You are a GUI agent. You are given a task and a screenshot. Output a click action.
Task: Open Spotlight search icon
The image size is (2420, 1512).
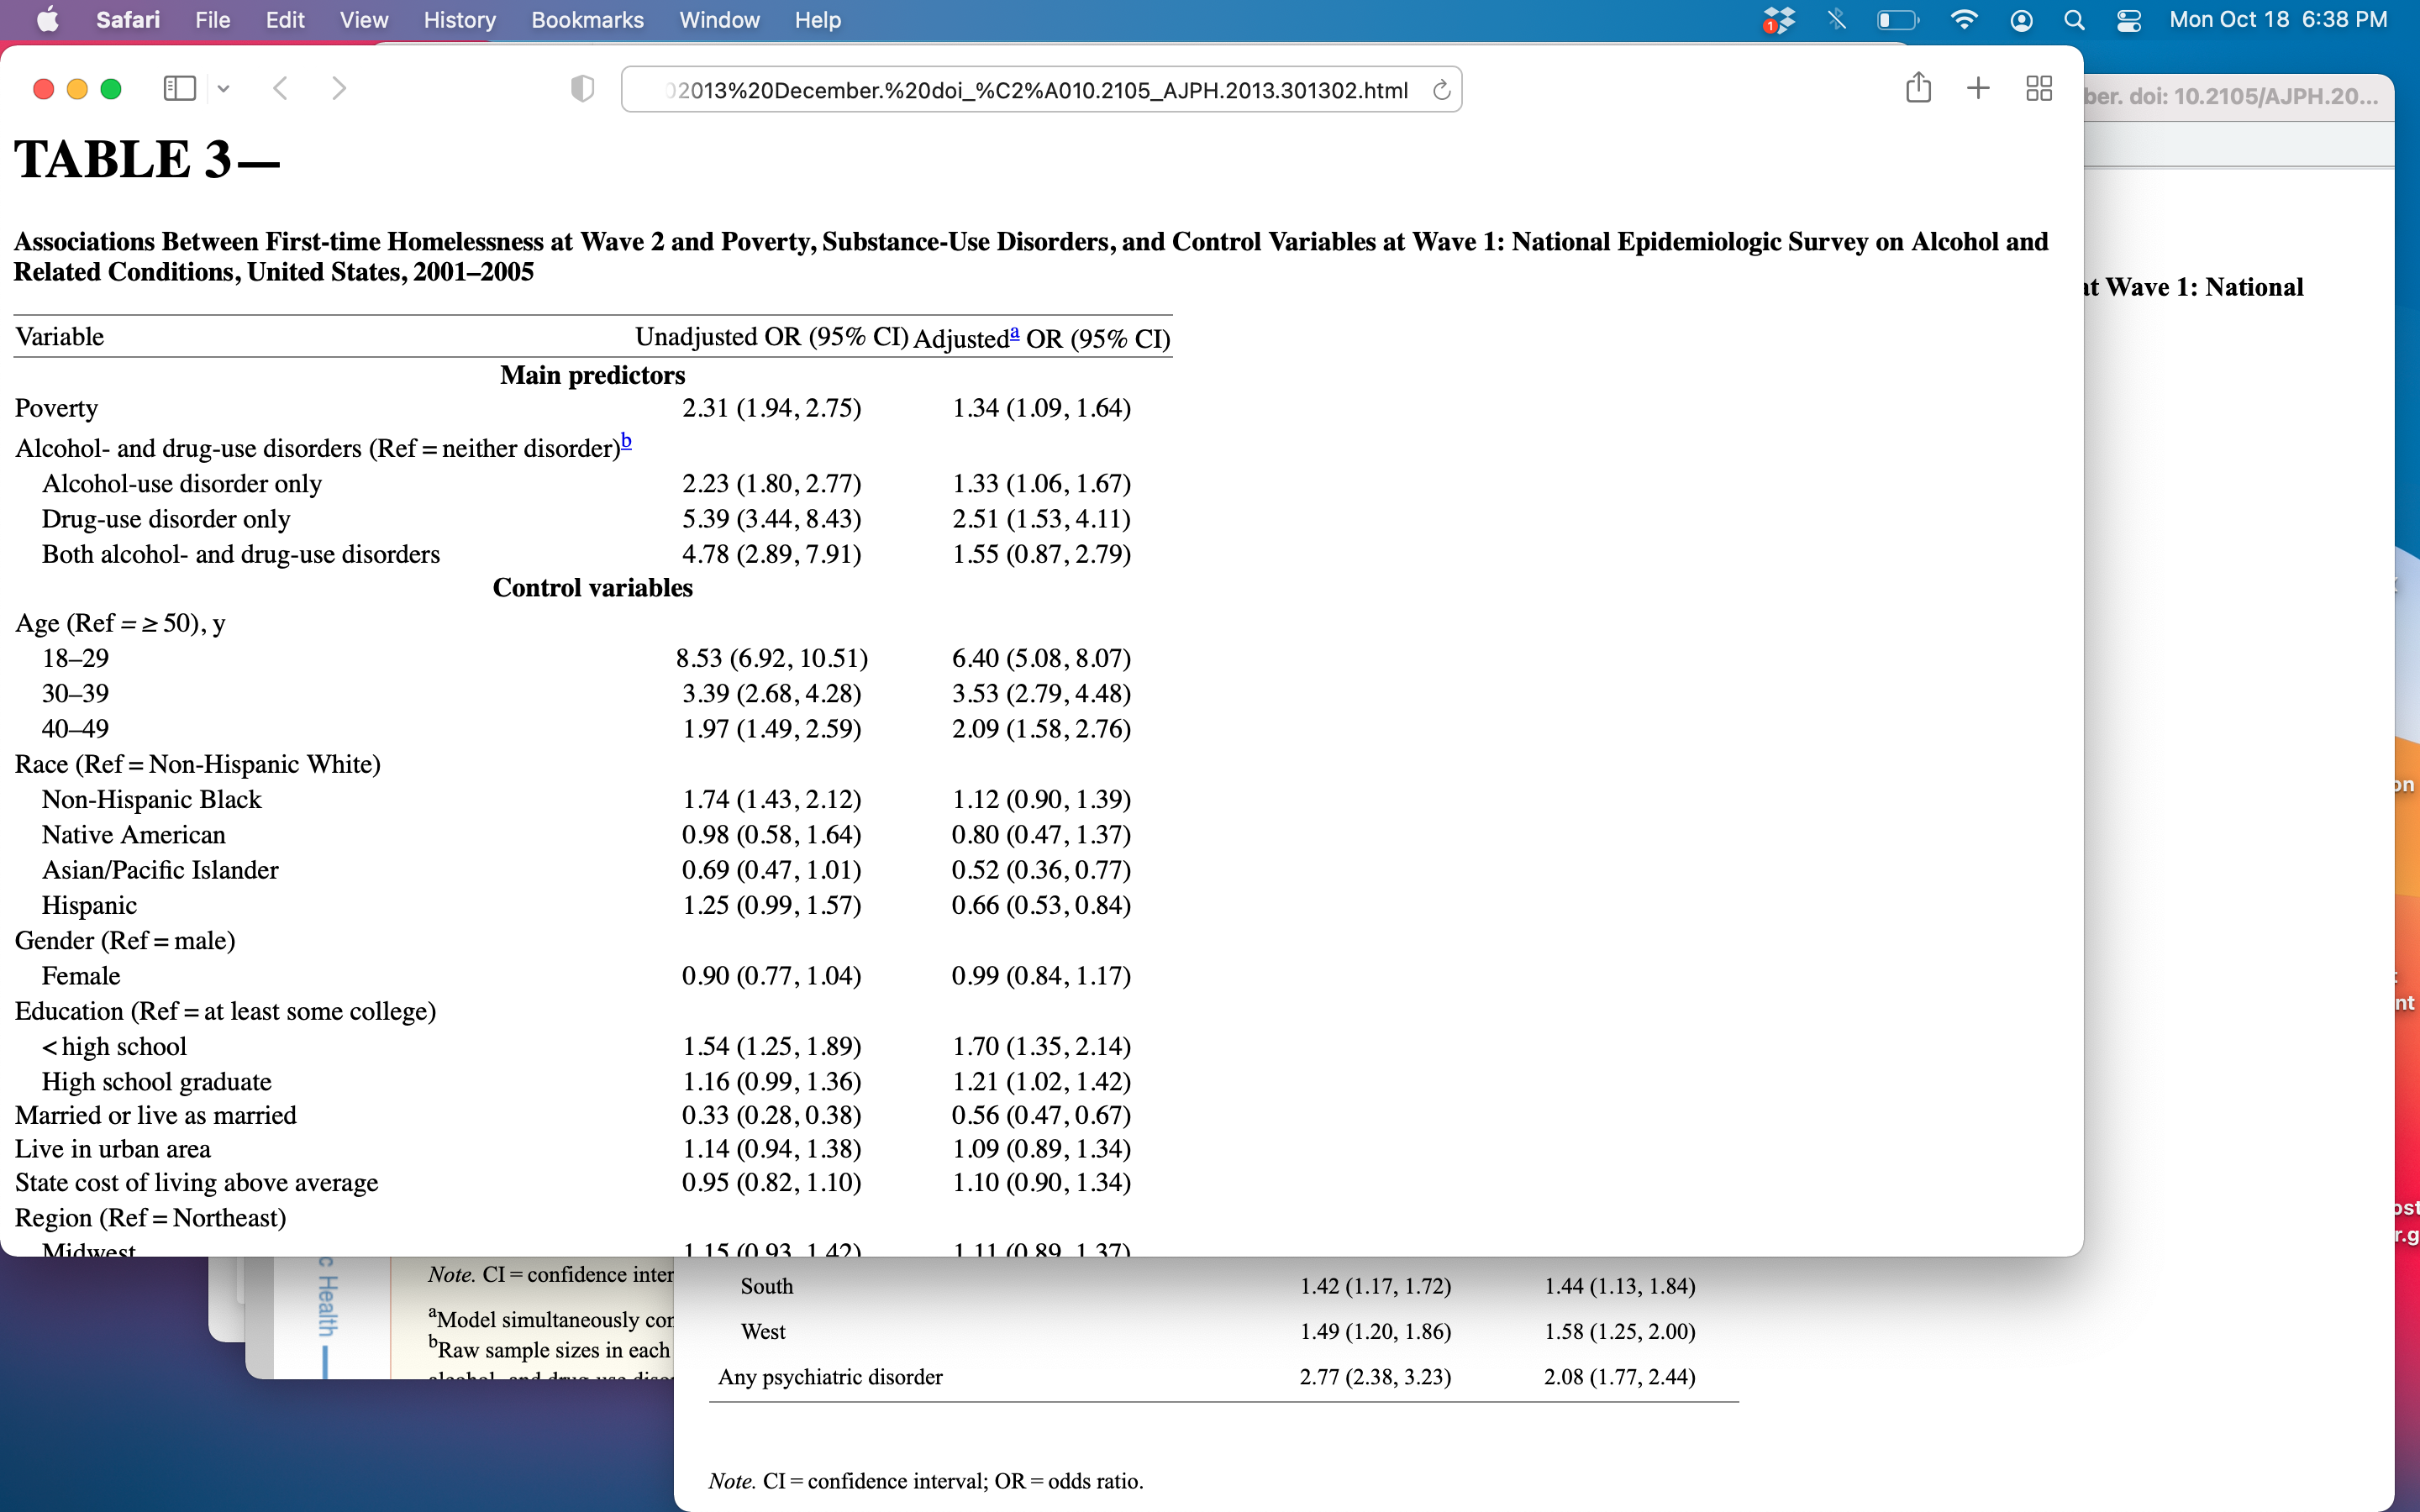click(2074, 20)
